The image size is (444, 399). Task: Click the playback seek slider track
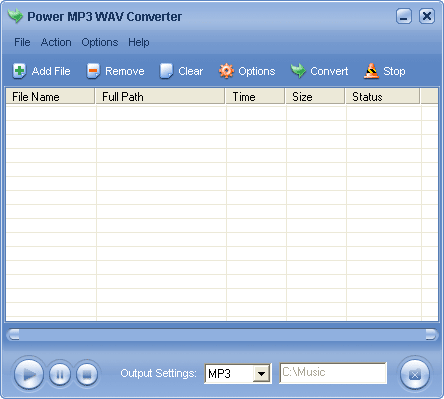[x=222, y=334]
